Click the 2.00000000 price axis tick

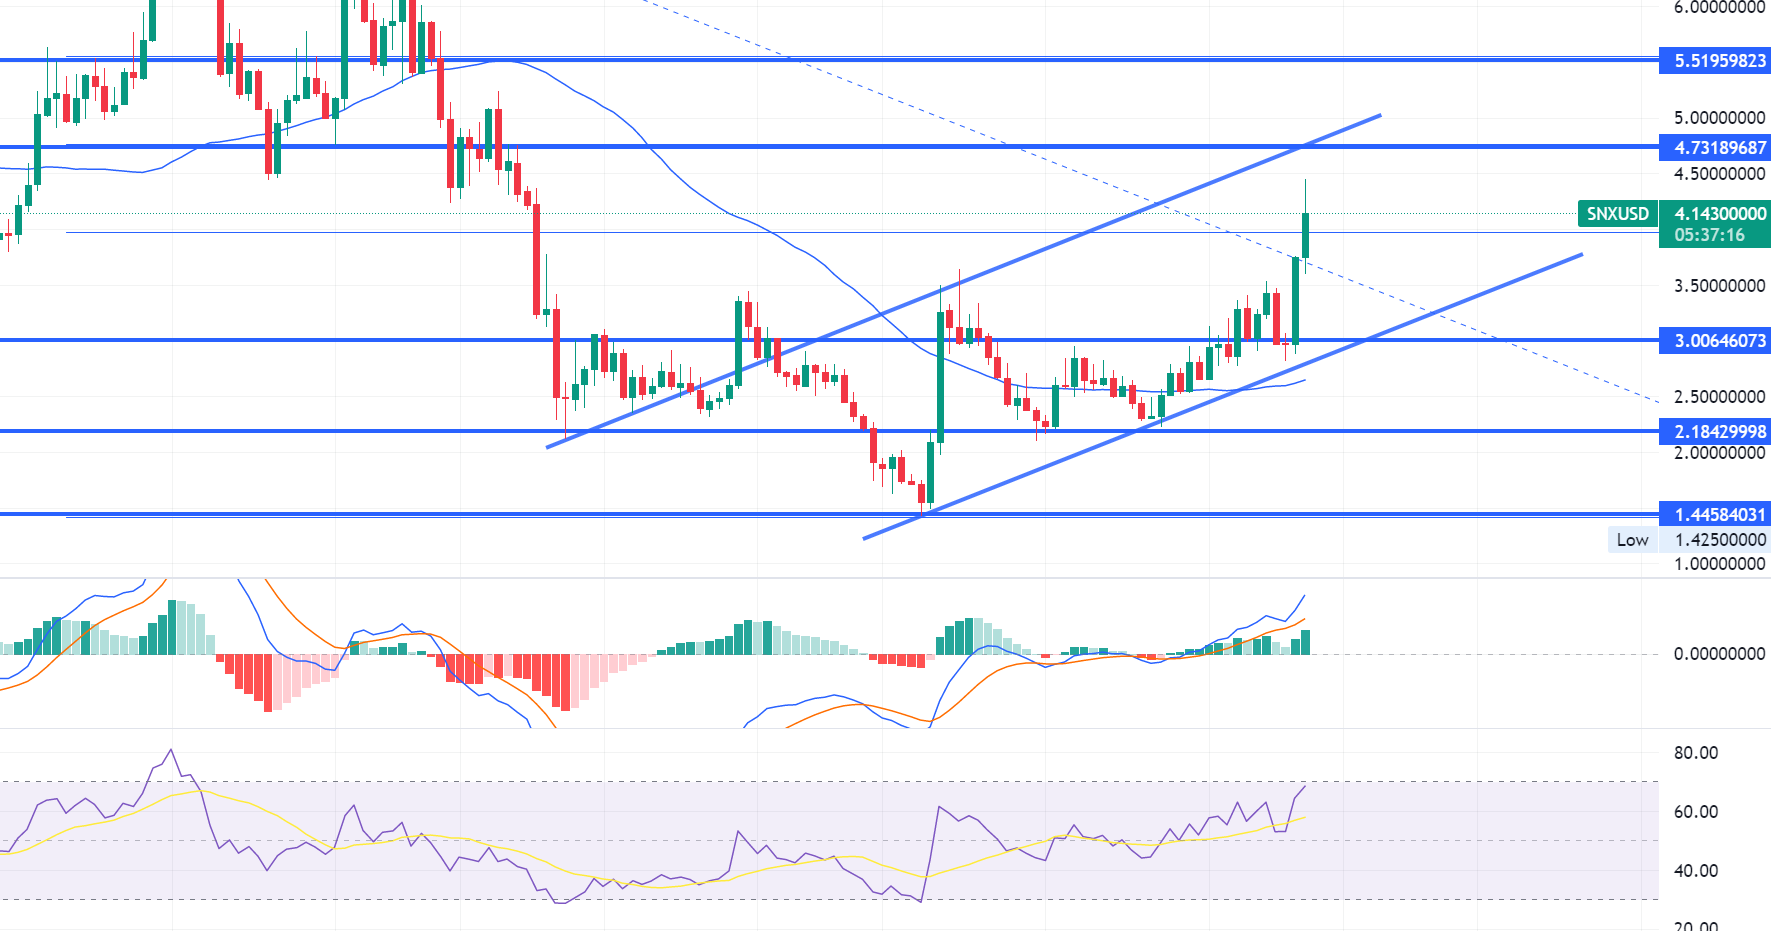(1720, 453)
